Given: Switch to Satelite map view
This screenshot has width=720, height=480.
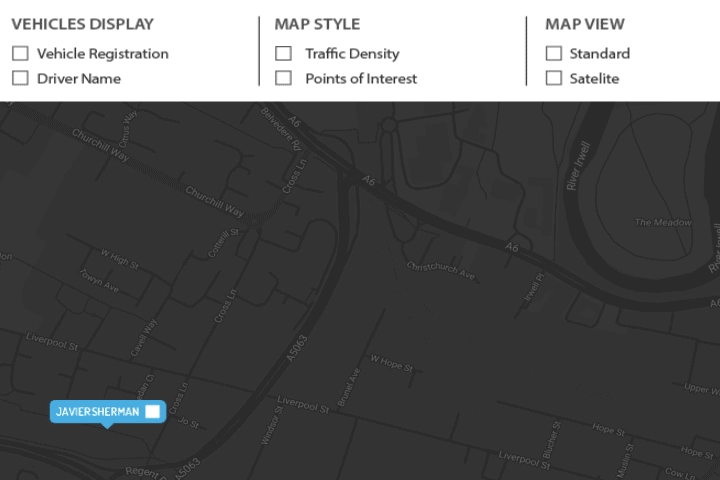Looking at the screenshot, I should pyautogui.click(x=553, y=79).
